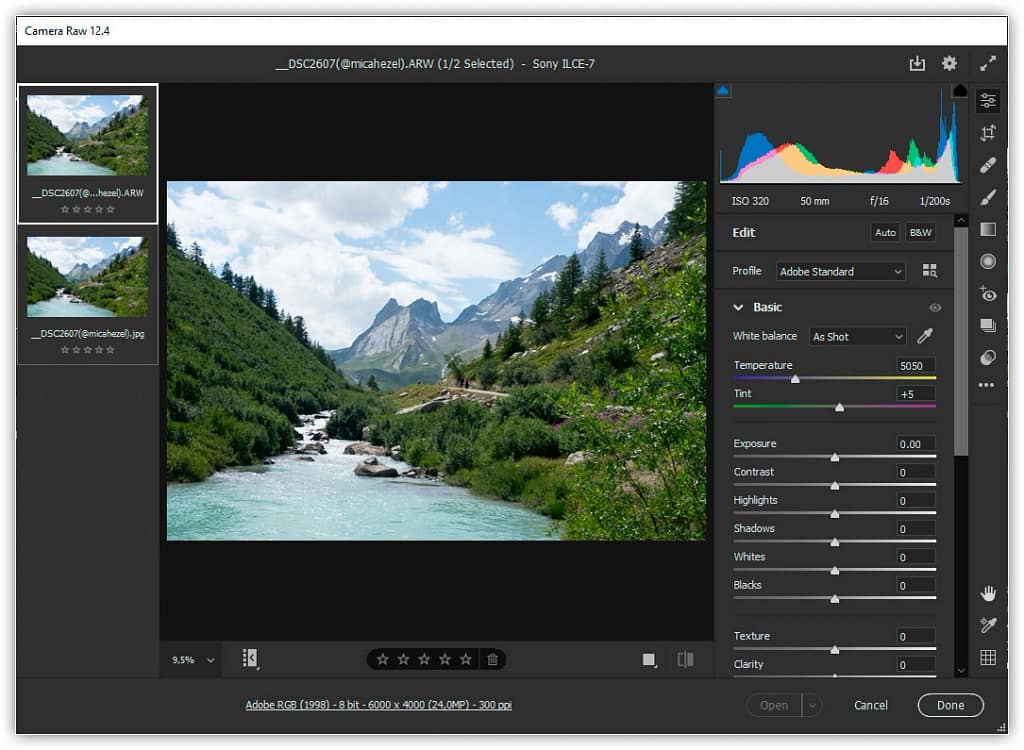Open the Presets panel icon

[987, 357]
